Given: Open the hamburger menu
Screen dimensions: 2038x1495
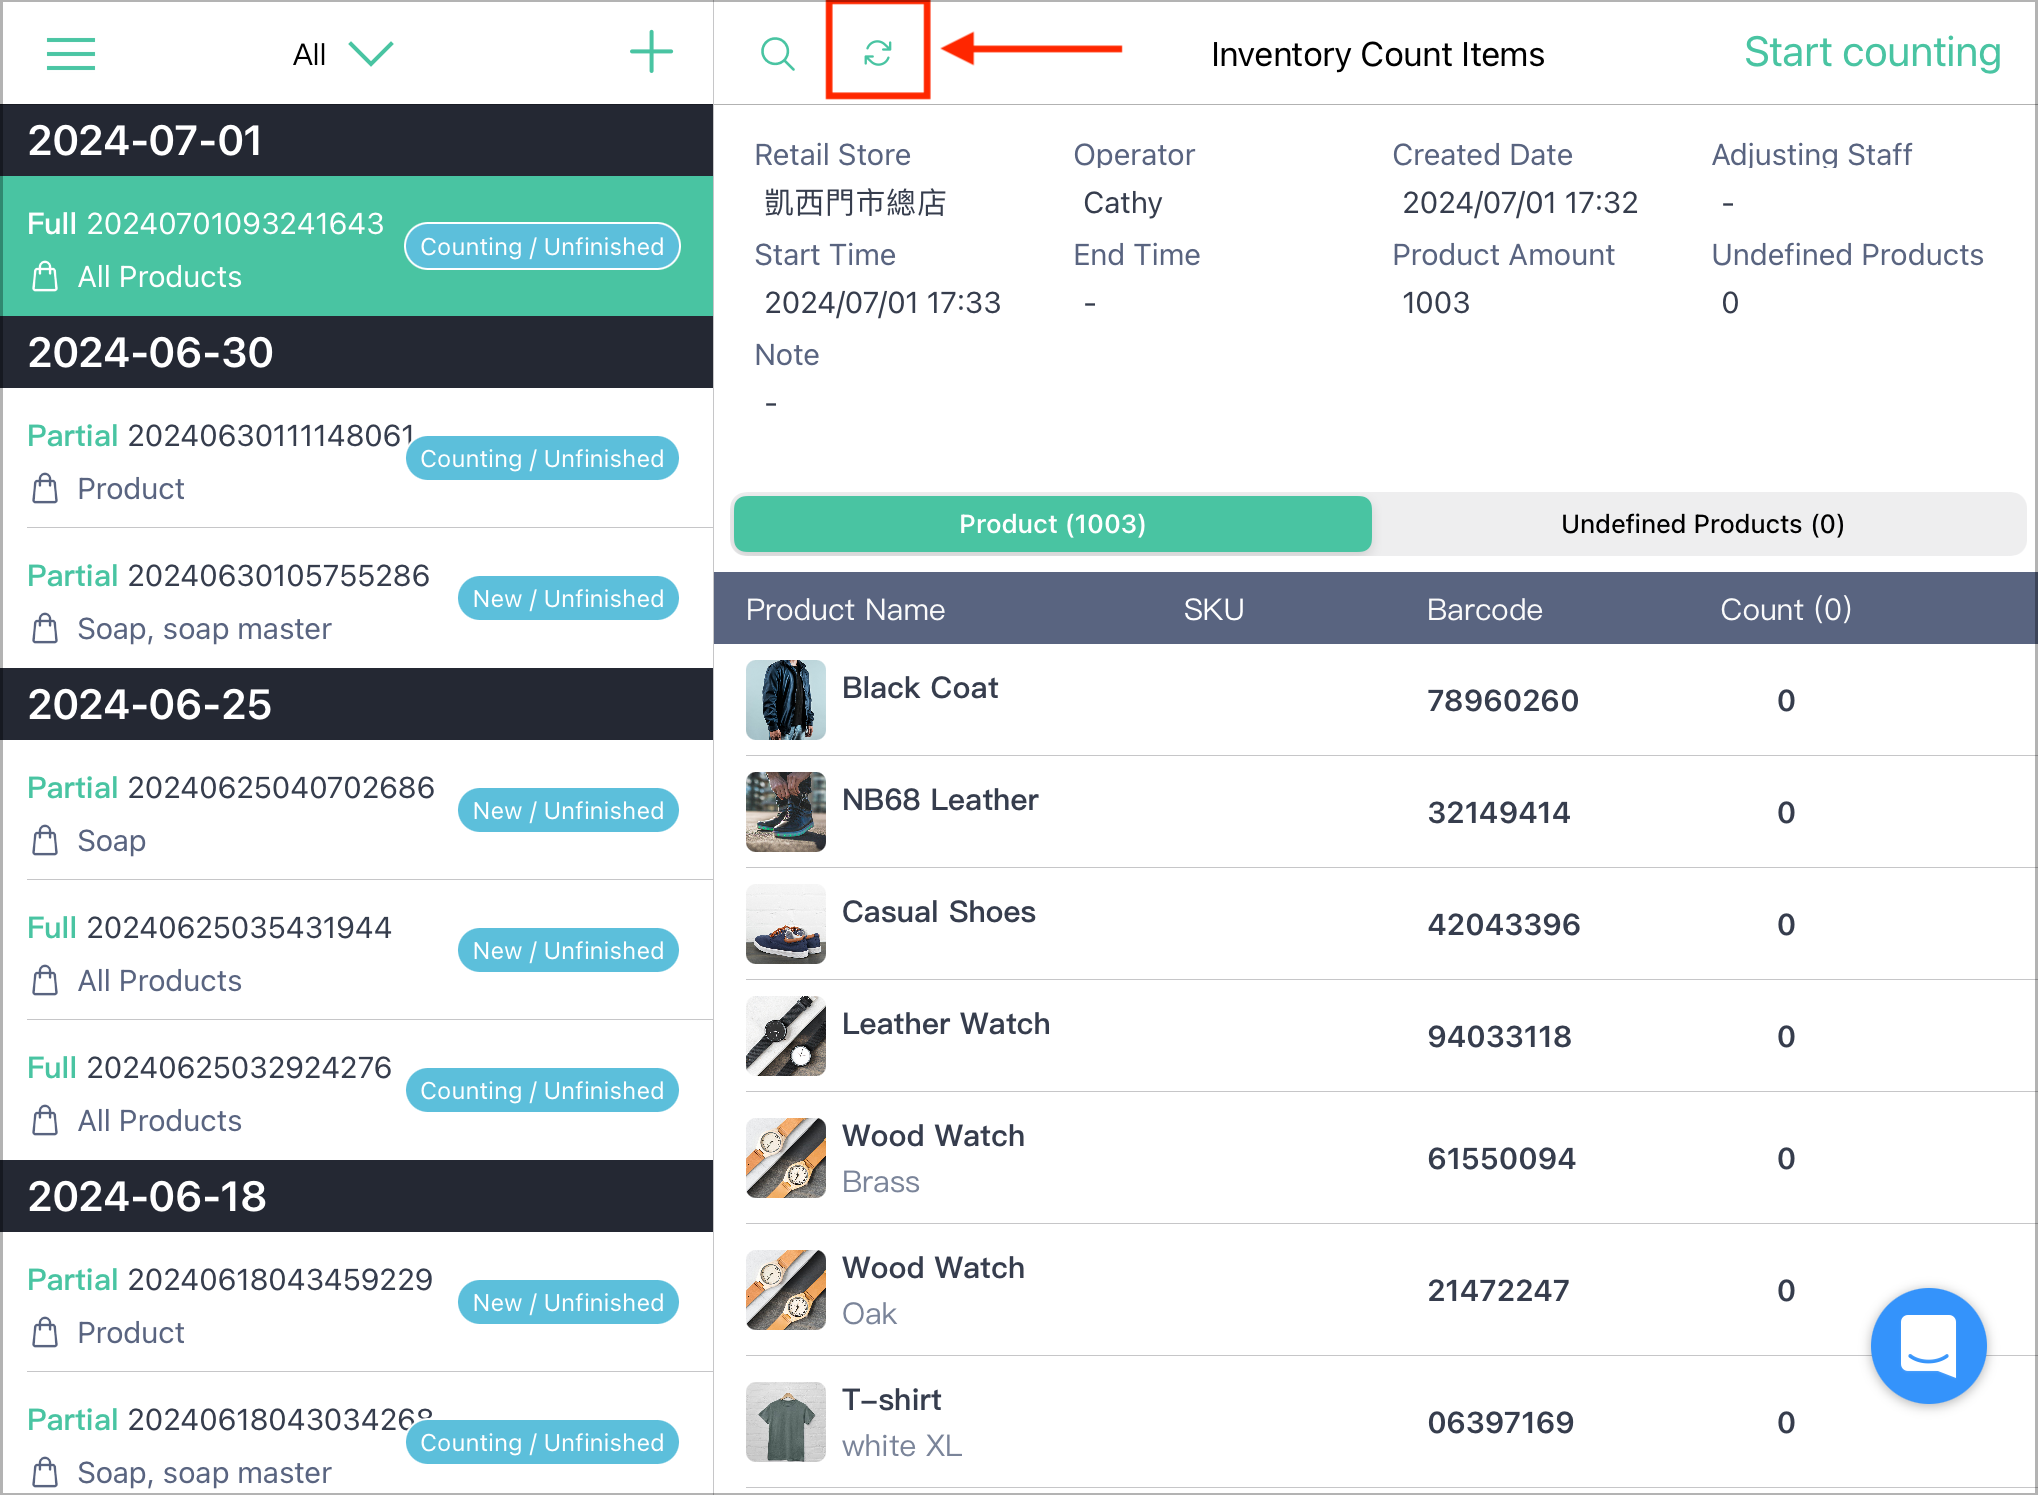Looking at the screenshot, I should click(x=71, y=54).
